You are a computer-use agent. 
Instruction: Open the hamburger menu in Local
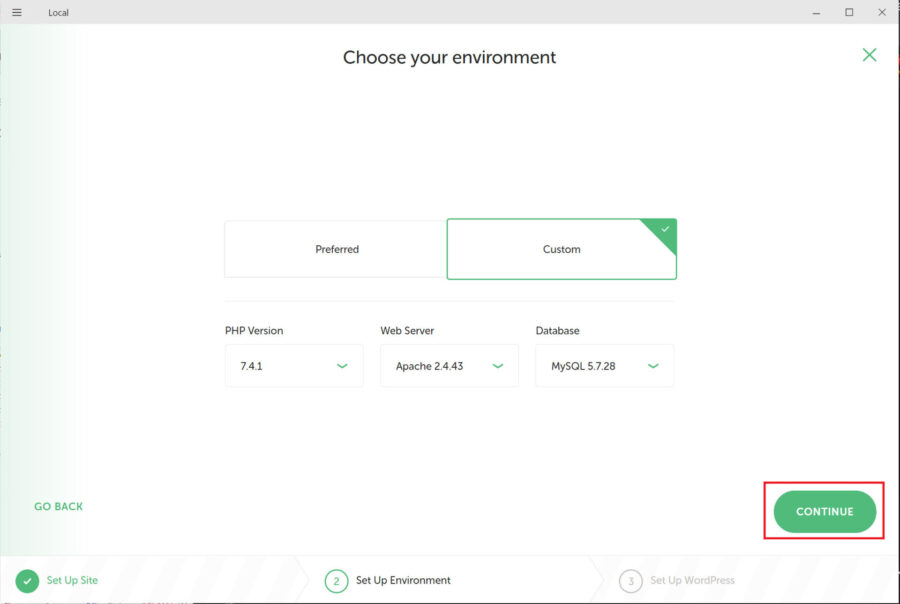point(17,12)
